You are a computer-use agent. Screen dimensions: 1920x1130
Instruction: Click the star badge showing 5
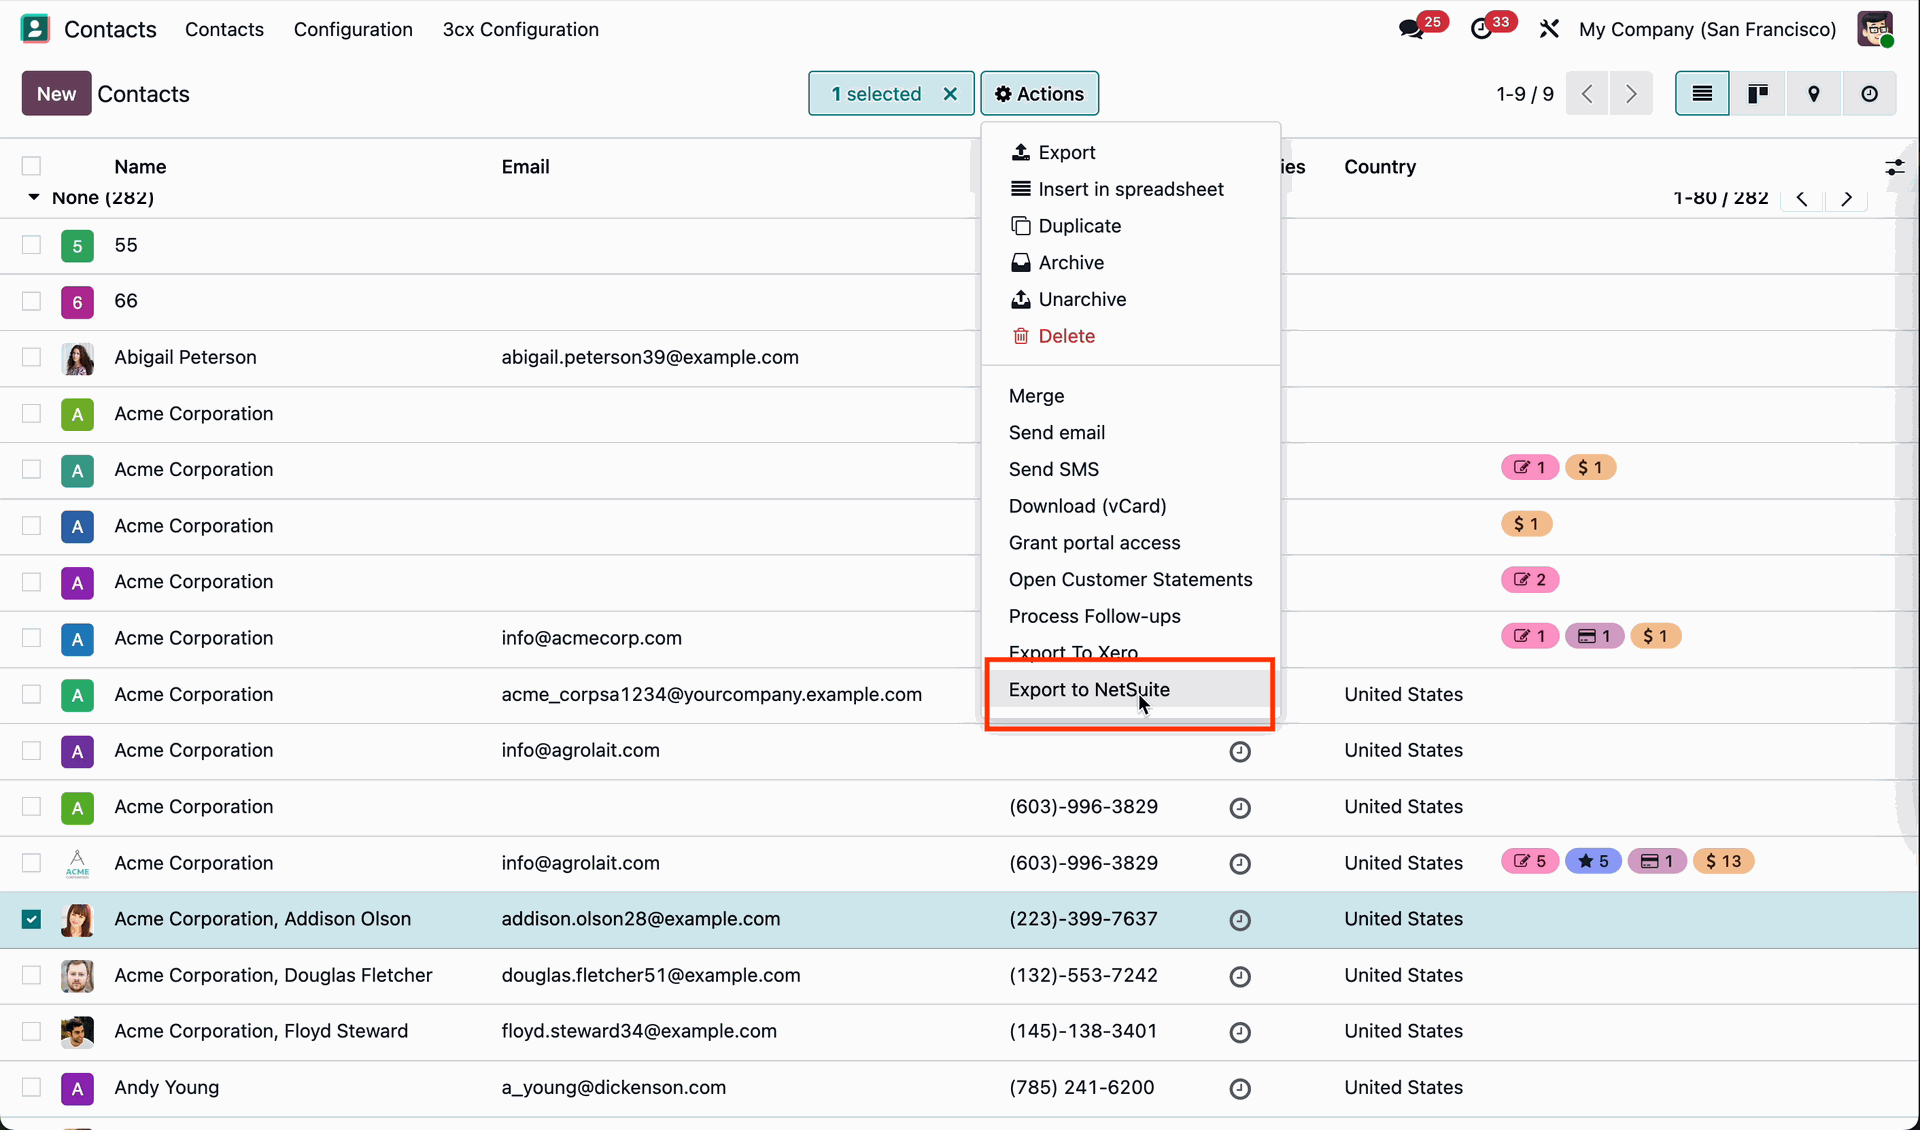(1593, 861)
